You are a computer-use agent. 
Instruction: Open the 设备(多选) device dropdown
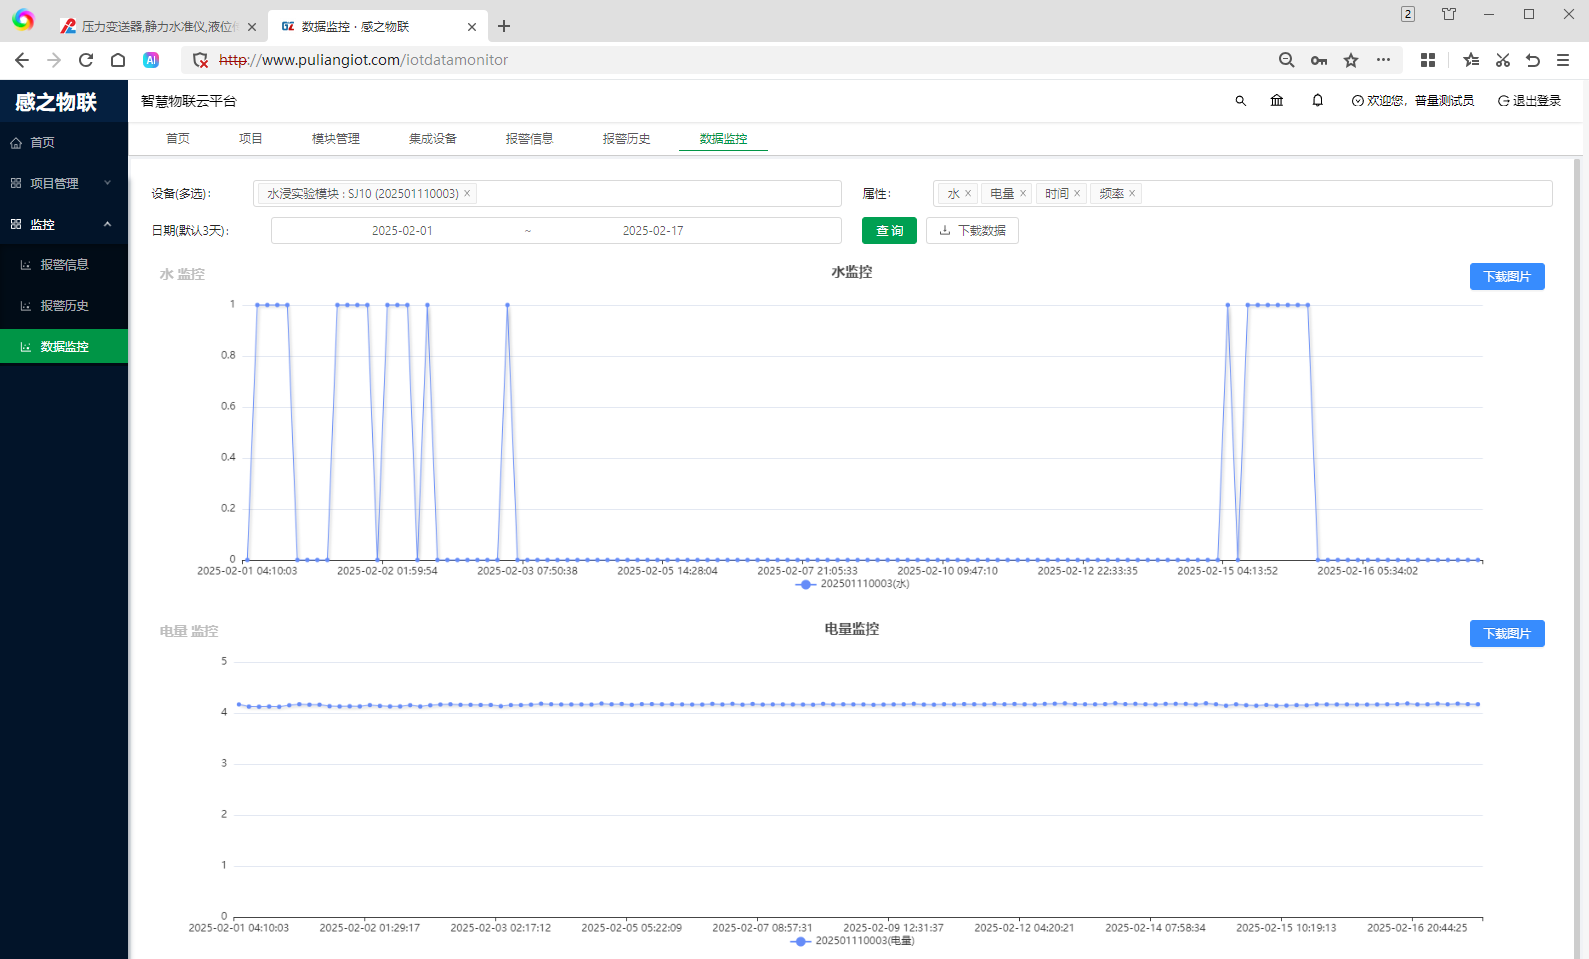pos(660,194)
